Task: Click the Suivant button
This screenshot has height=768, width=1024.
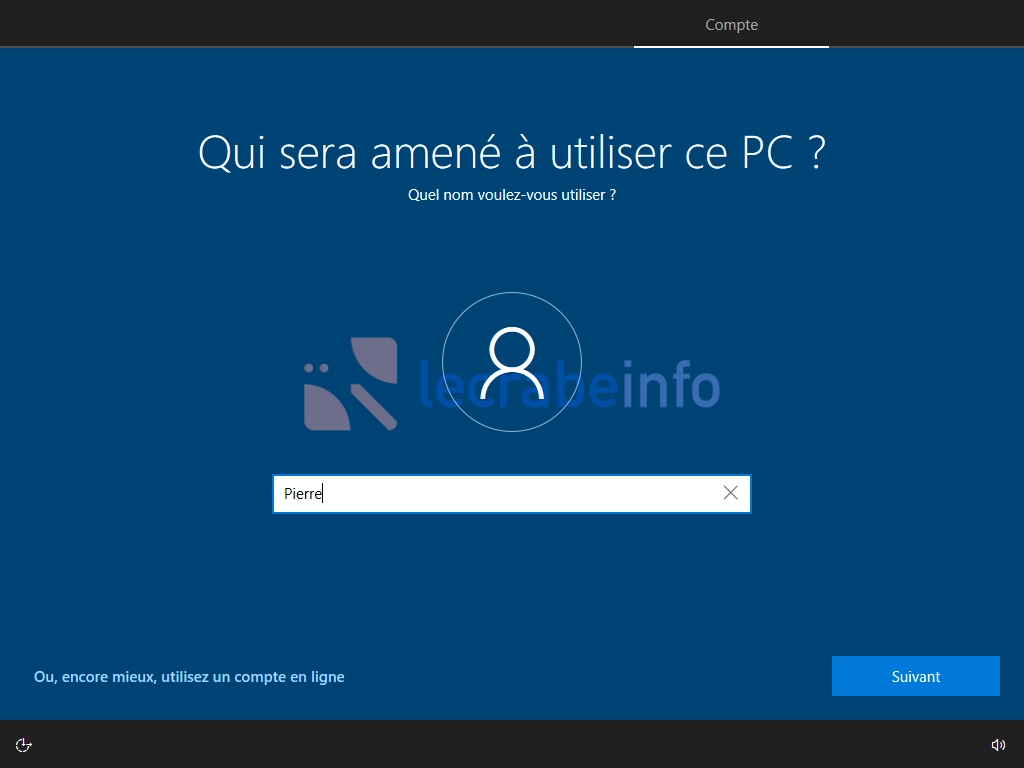Action: 916,676
